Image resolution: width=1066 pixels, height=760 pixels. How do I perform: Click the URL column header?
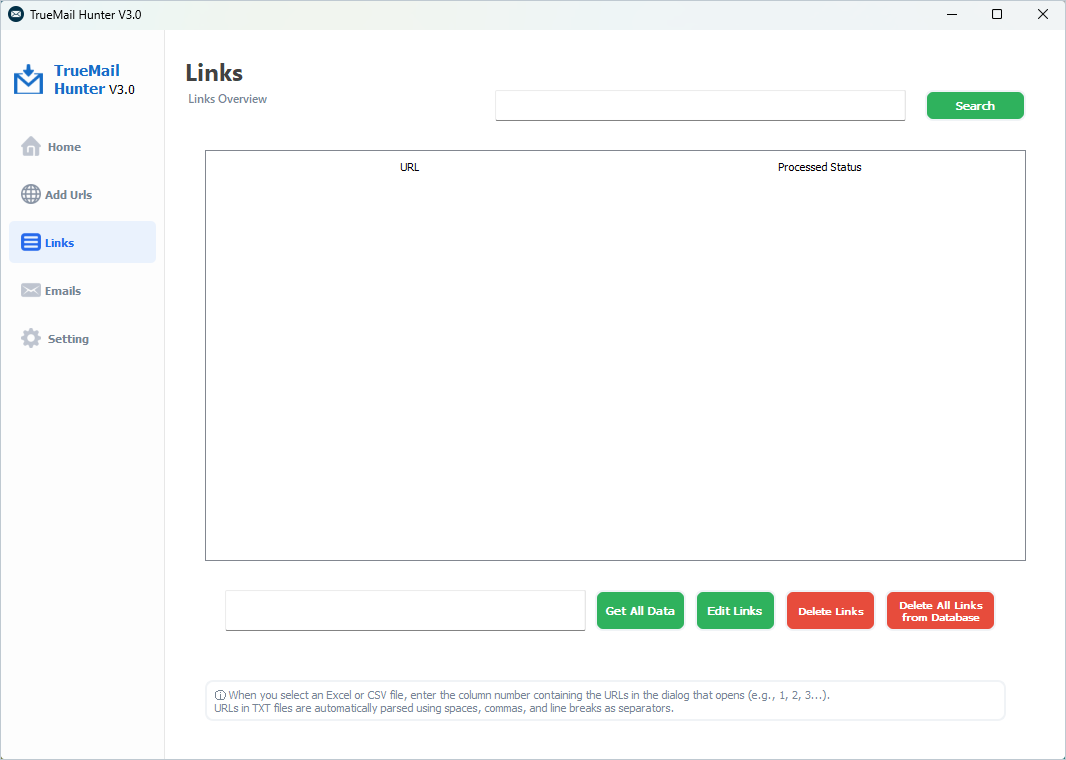(x=409, y=167)
